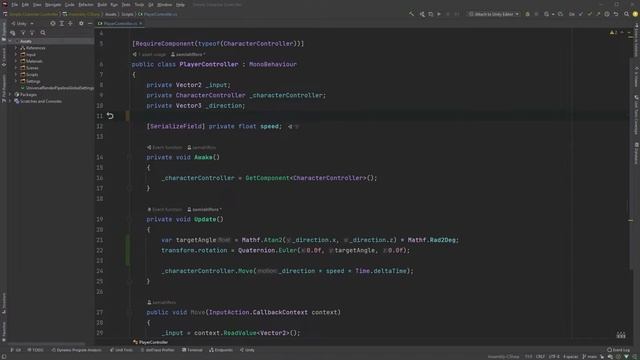
Task: Expand the Materials folder
Action: point(16,61)
